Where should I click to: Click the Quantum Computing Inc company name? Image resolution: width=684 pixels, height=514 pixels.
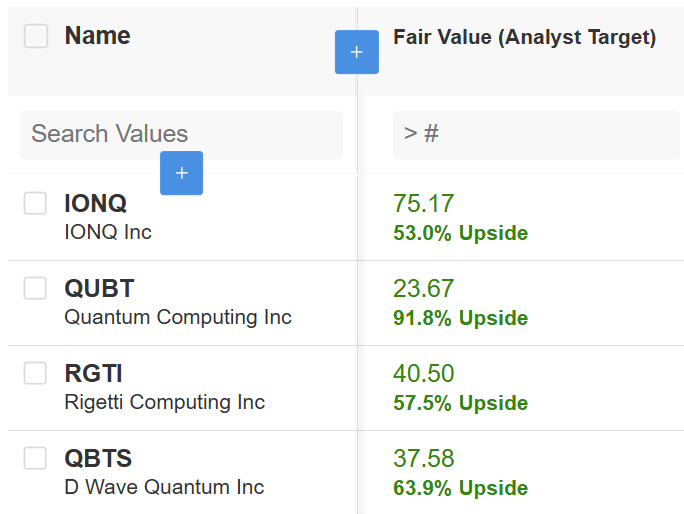click(178, 317)
